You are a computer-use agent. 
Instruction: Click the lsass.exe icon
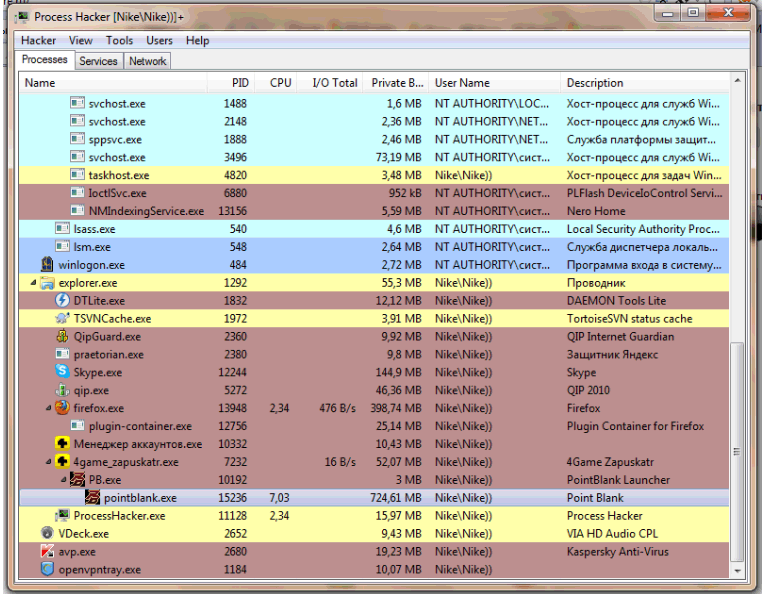62,228
